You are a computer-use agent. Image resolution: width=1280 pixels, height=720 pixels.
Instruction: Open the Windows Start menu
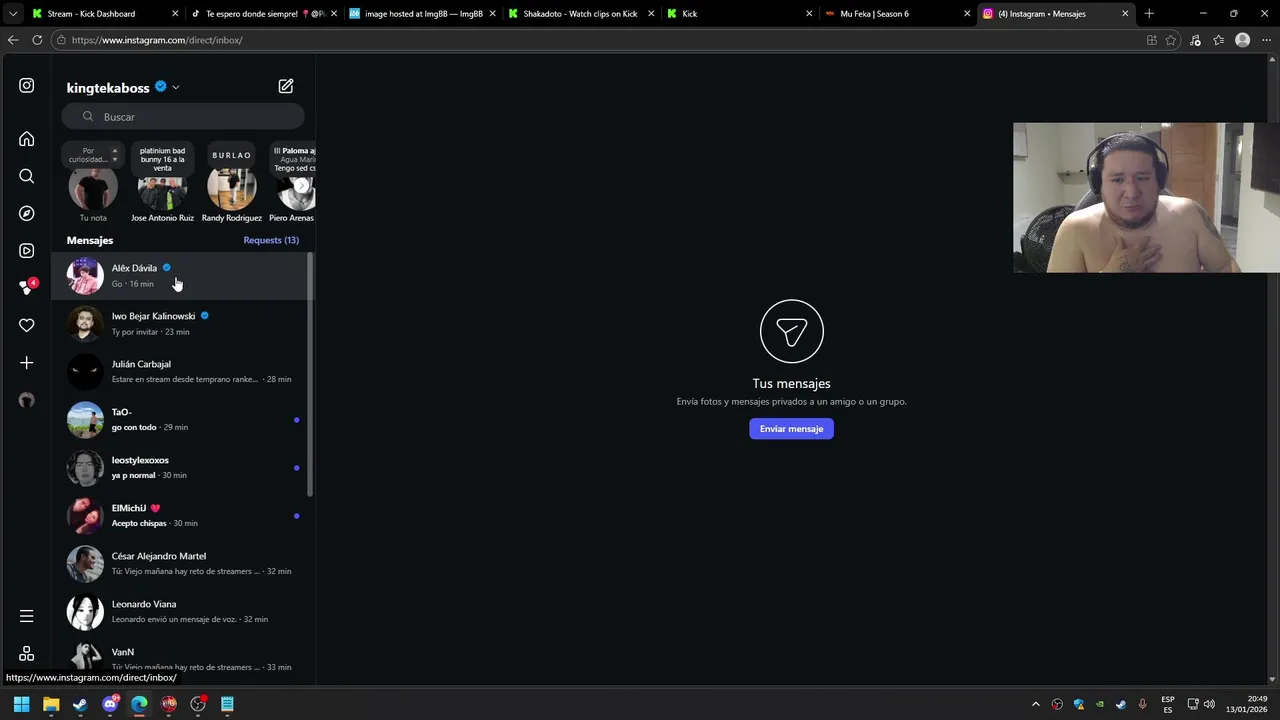(x=21, y=704)
